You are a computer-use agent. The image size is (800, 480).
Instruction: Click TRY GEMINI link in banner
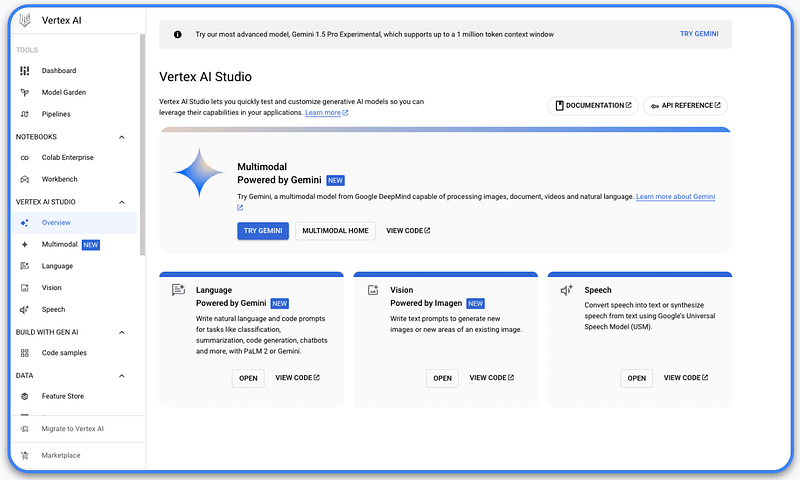coord(699,34)
